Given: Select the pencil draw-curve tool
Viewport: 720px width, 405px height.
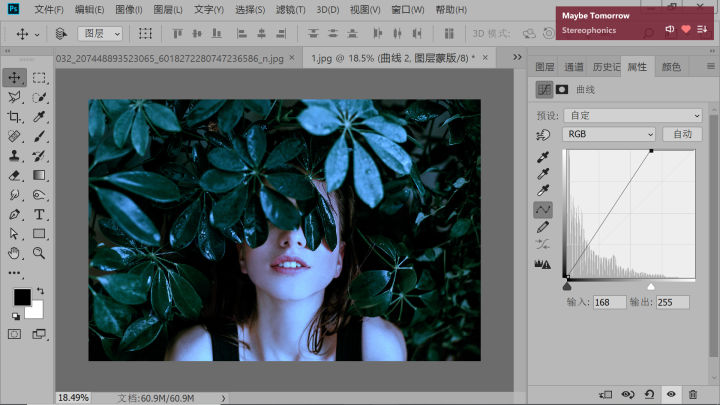Looking at the screenshot, I should point(543,228).
